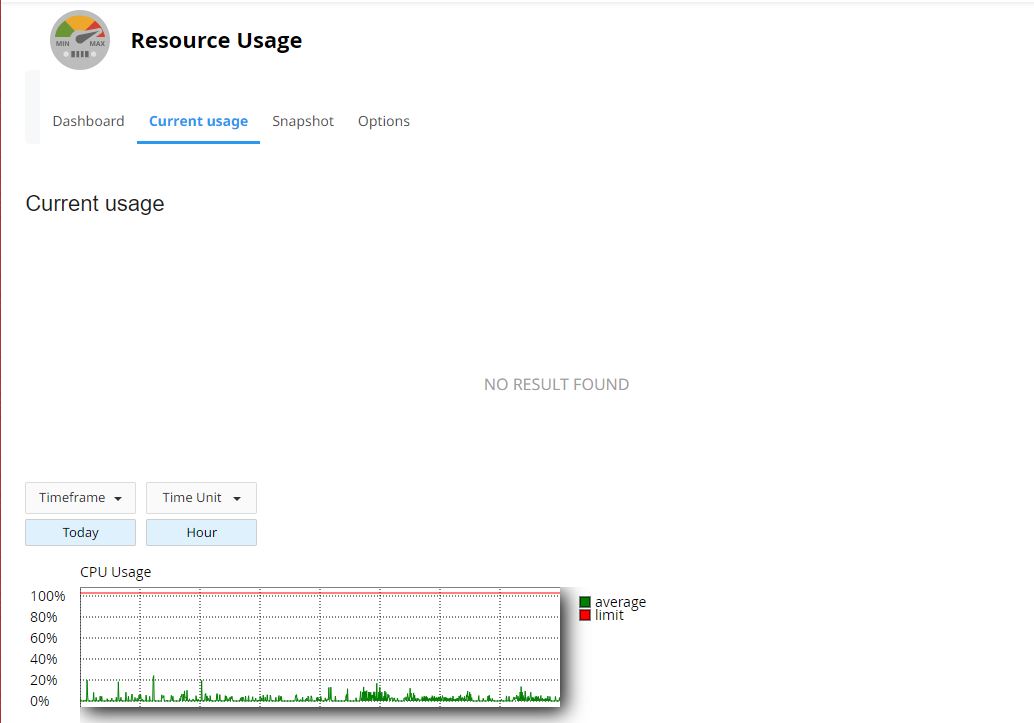The height and width of the screenshot is (723, 1034).
Task: Click the Today timeframe button
Action: coord(80,532)
